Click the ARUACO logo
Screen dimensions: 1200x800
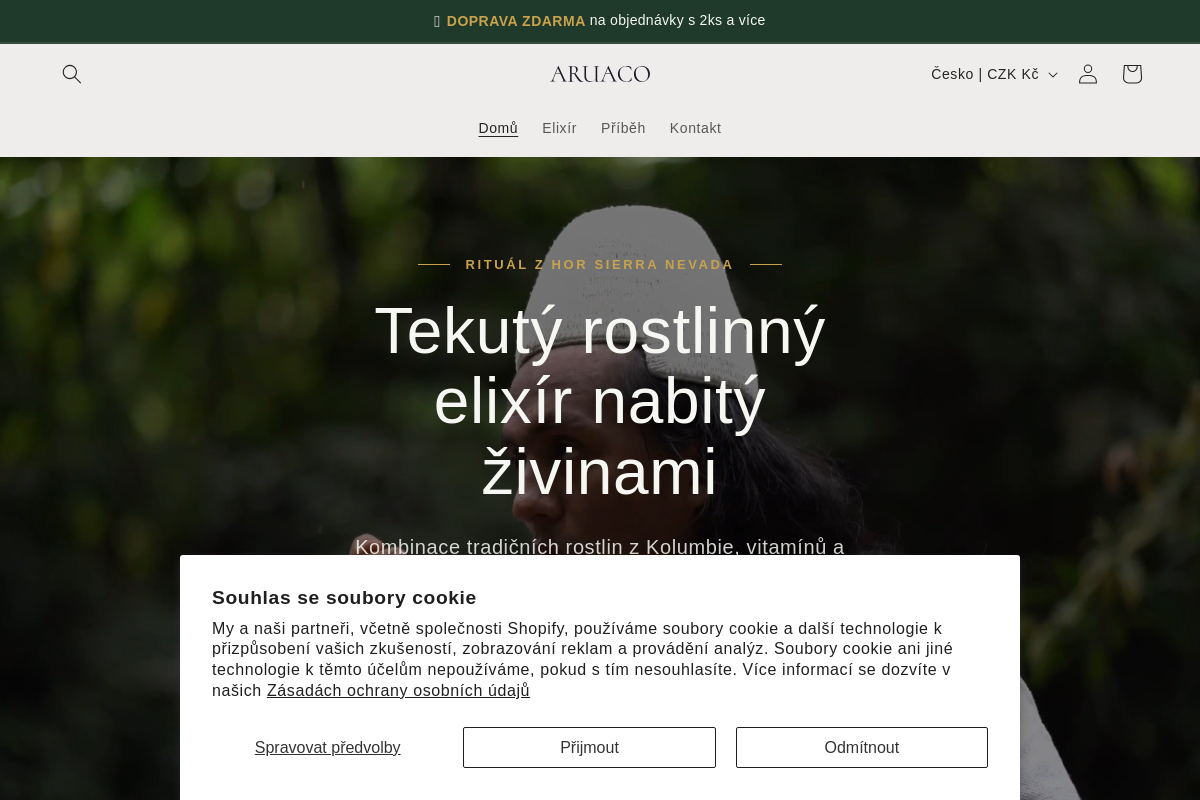[599, 73]
